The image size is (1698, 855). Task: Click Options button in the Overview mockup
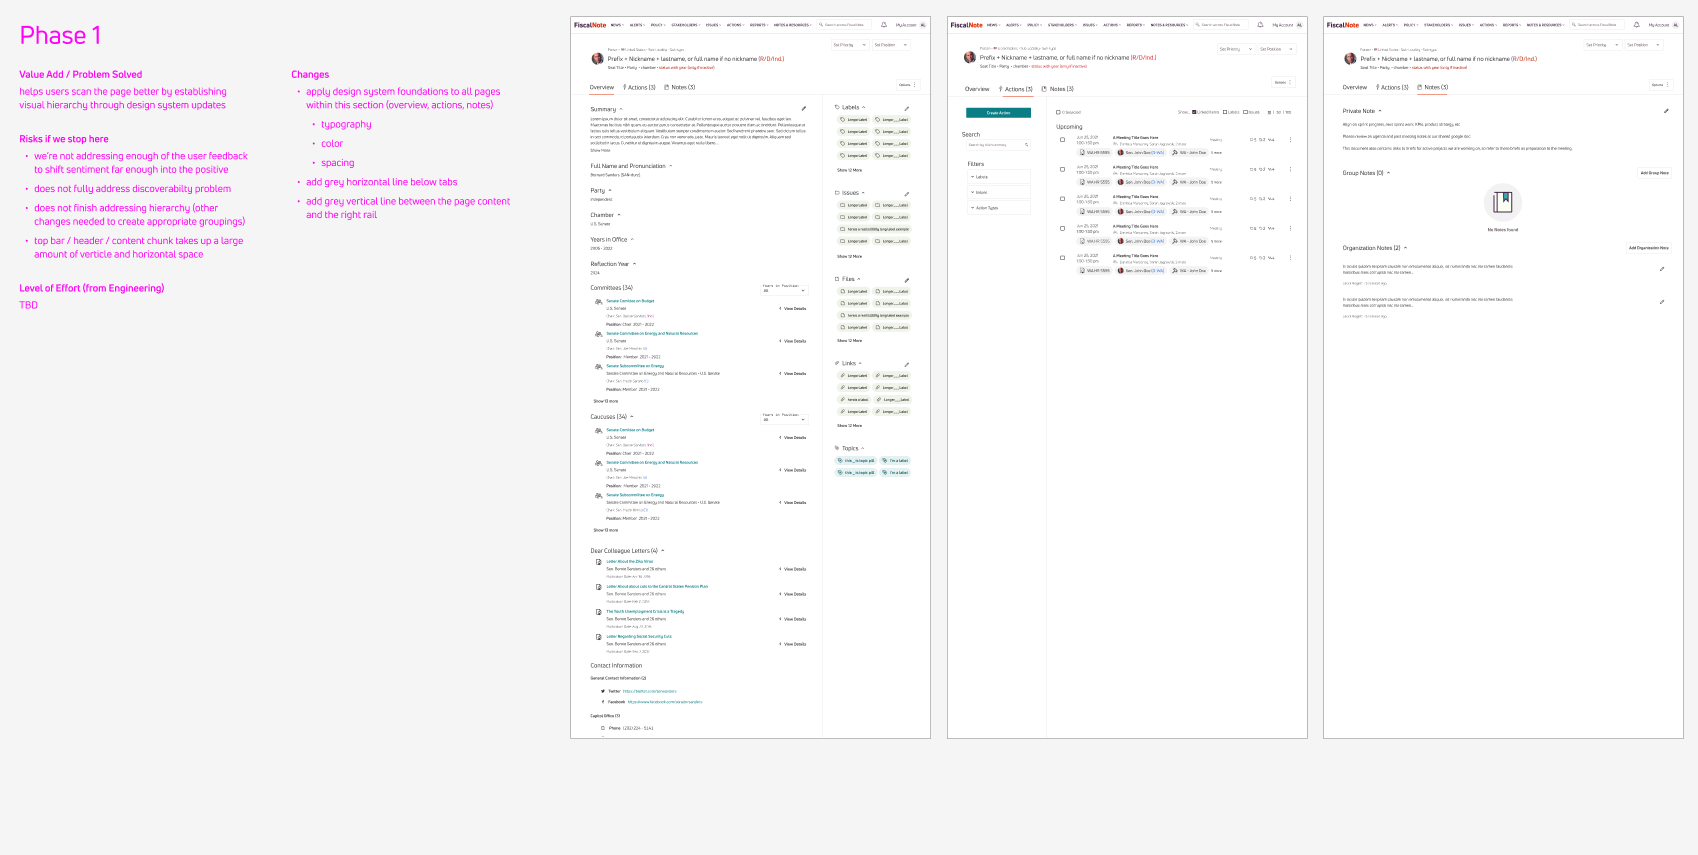[x=906, y=85]
